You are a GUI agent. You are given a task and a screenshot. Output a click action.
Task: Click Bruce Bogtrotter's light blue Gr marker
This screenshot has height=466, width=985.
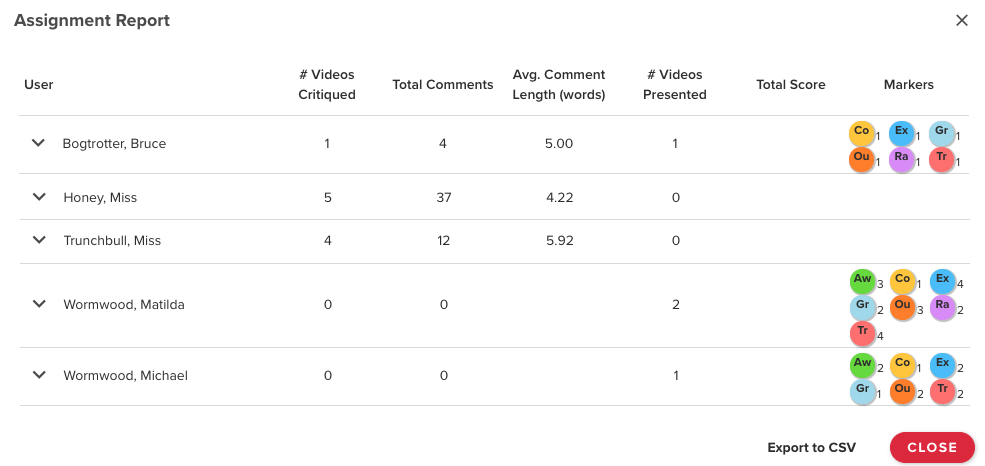pyautogui.click(x=942, y=134)
